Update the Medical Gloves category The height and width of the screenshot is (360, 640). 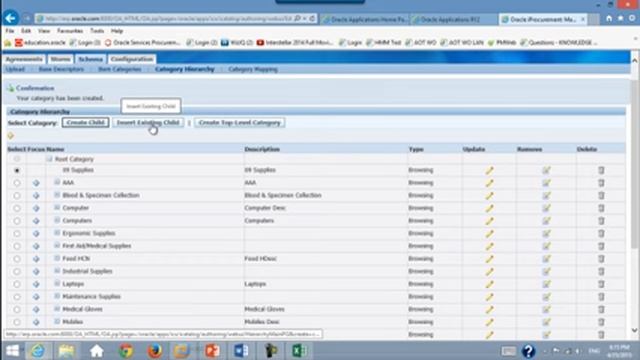[489, 309]
